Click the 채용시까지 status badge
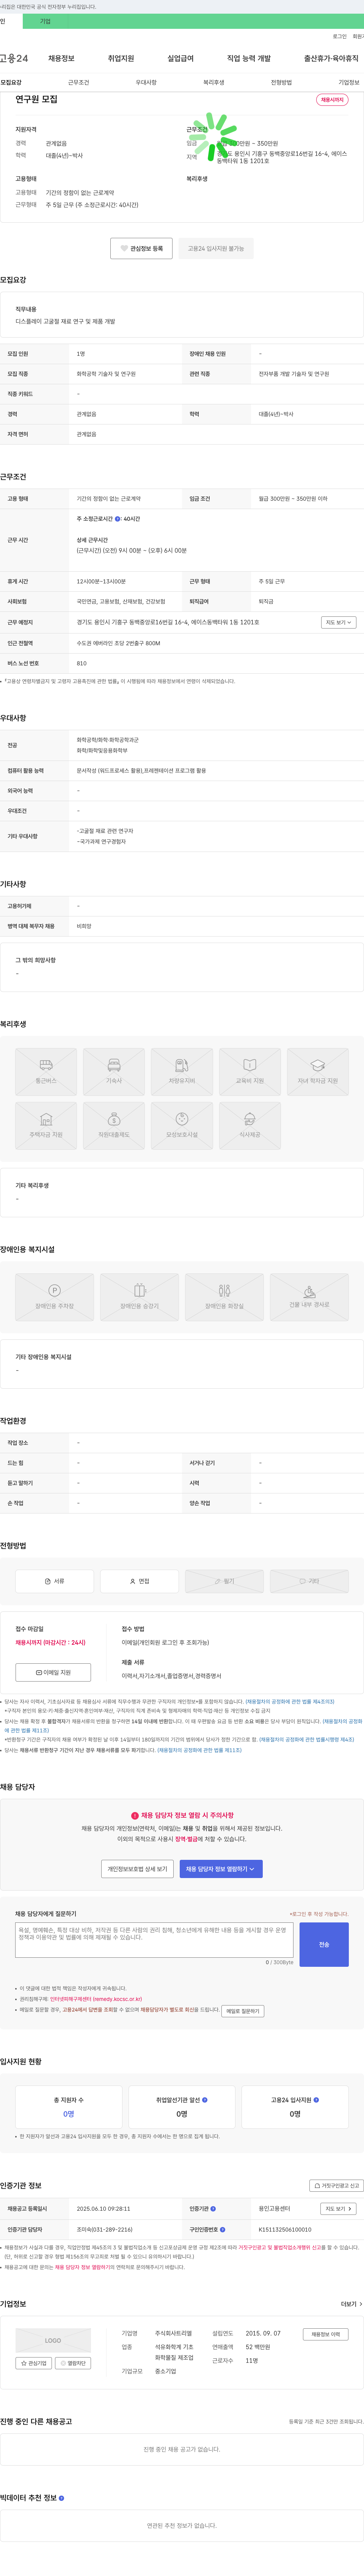The width and height of the screenshot is (364, 2576). pos(332,100)
